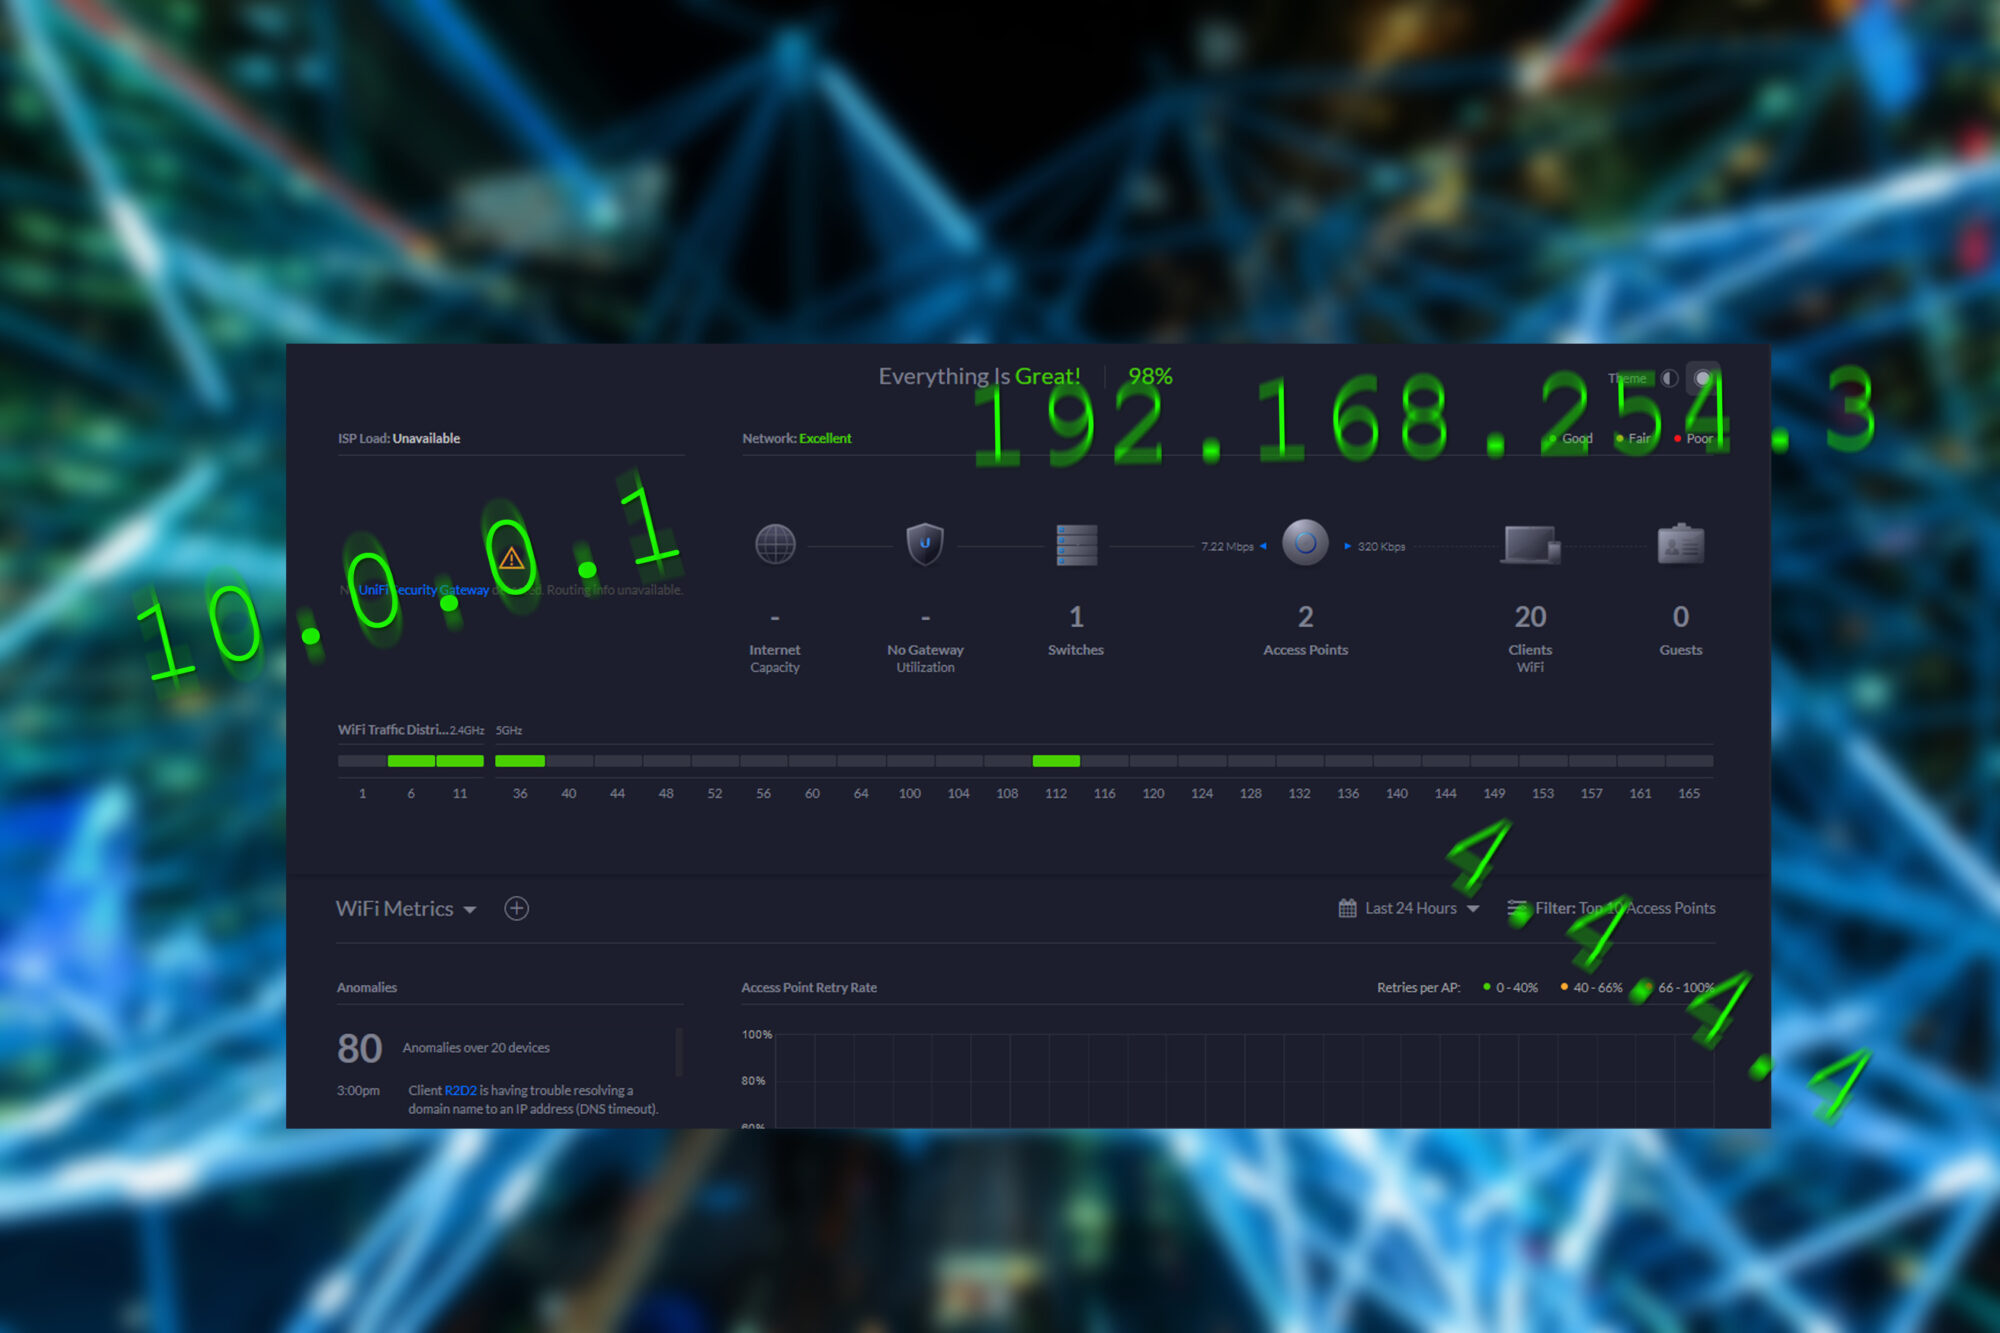Viewport: 2000px width, 1333px height.
Task: Click the 1 Switches count
Action: pyautogui.click(x=1076, y=616)
